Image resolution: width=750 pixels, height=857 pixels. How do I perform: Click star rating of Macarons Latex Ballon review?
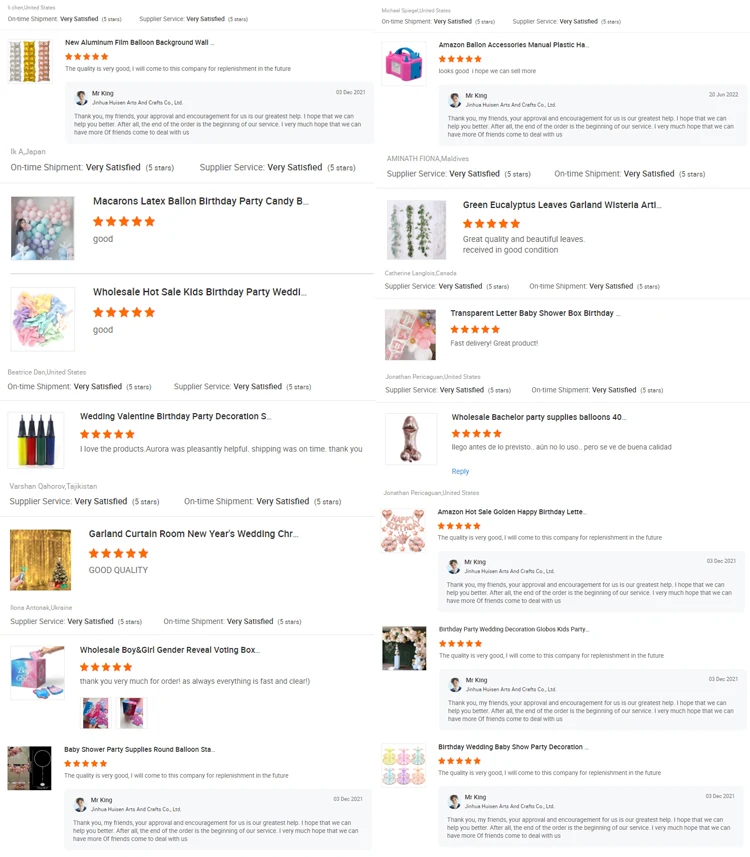(x=124, y=221)
